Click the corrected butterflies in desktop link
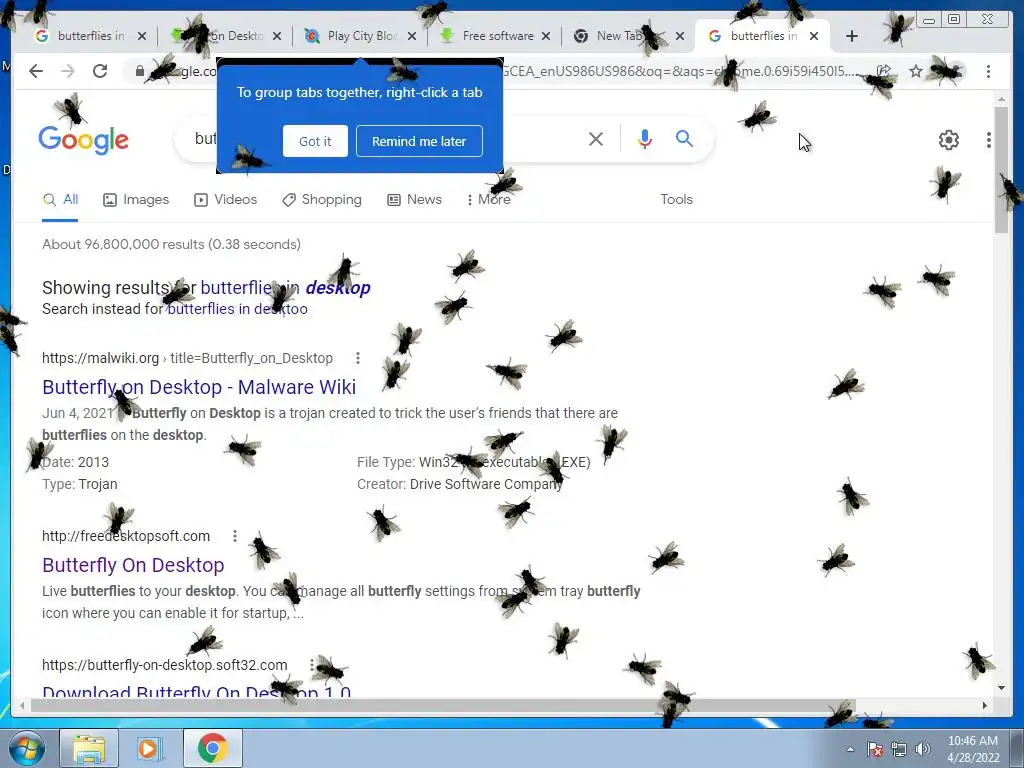Viewport: 1024px width, 768px height. [x=285, y=288]
